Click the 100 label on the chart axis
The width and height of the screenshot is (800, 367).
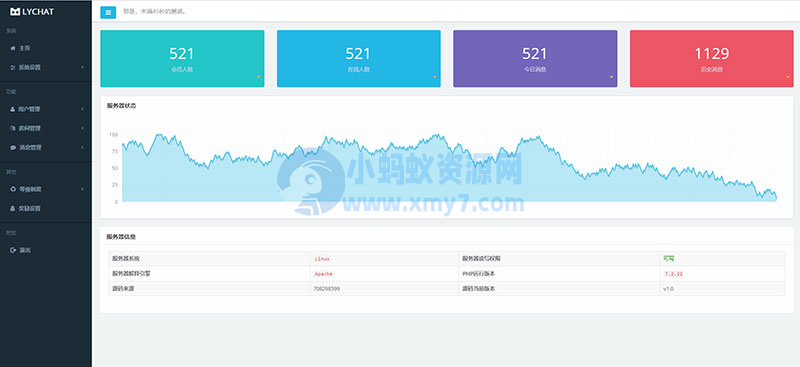(x=113, y=135)
